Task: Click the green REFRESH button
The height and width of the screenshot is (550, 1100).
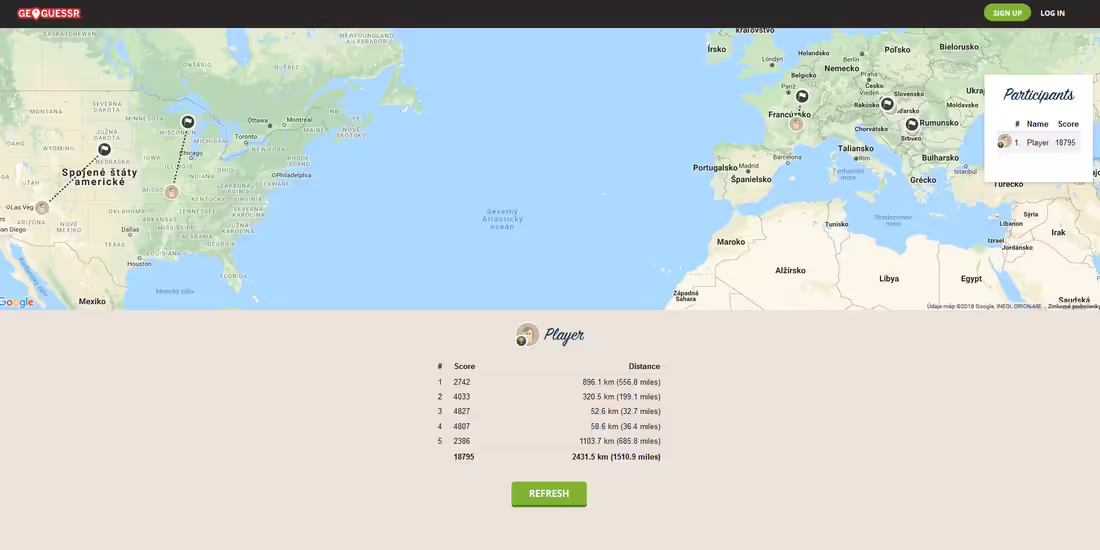Action: point(549,493)
